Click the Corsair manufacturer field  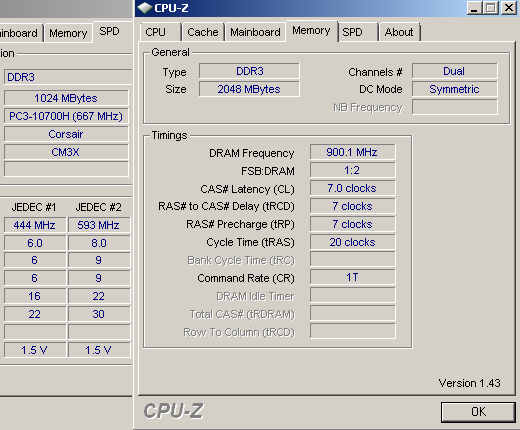(x=66, y=134)
